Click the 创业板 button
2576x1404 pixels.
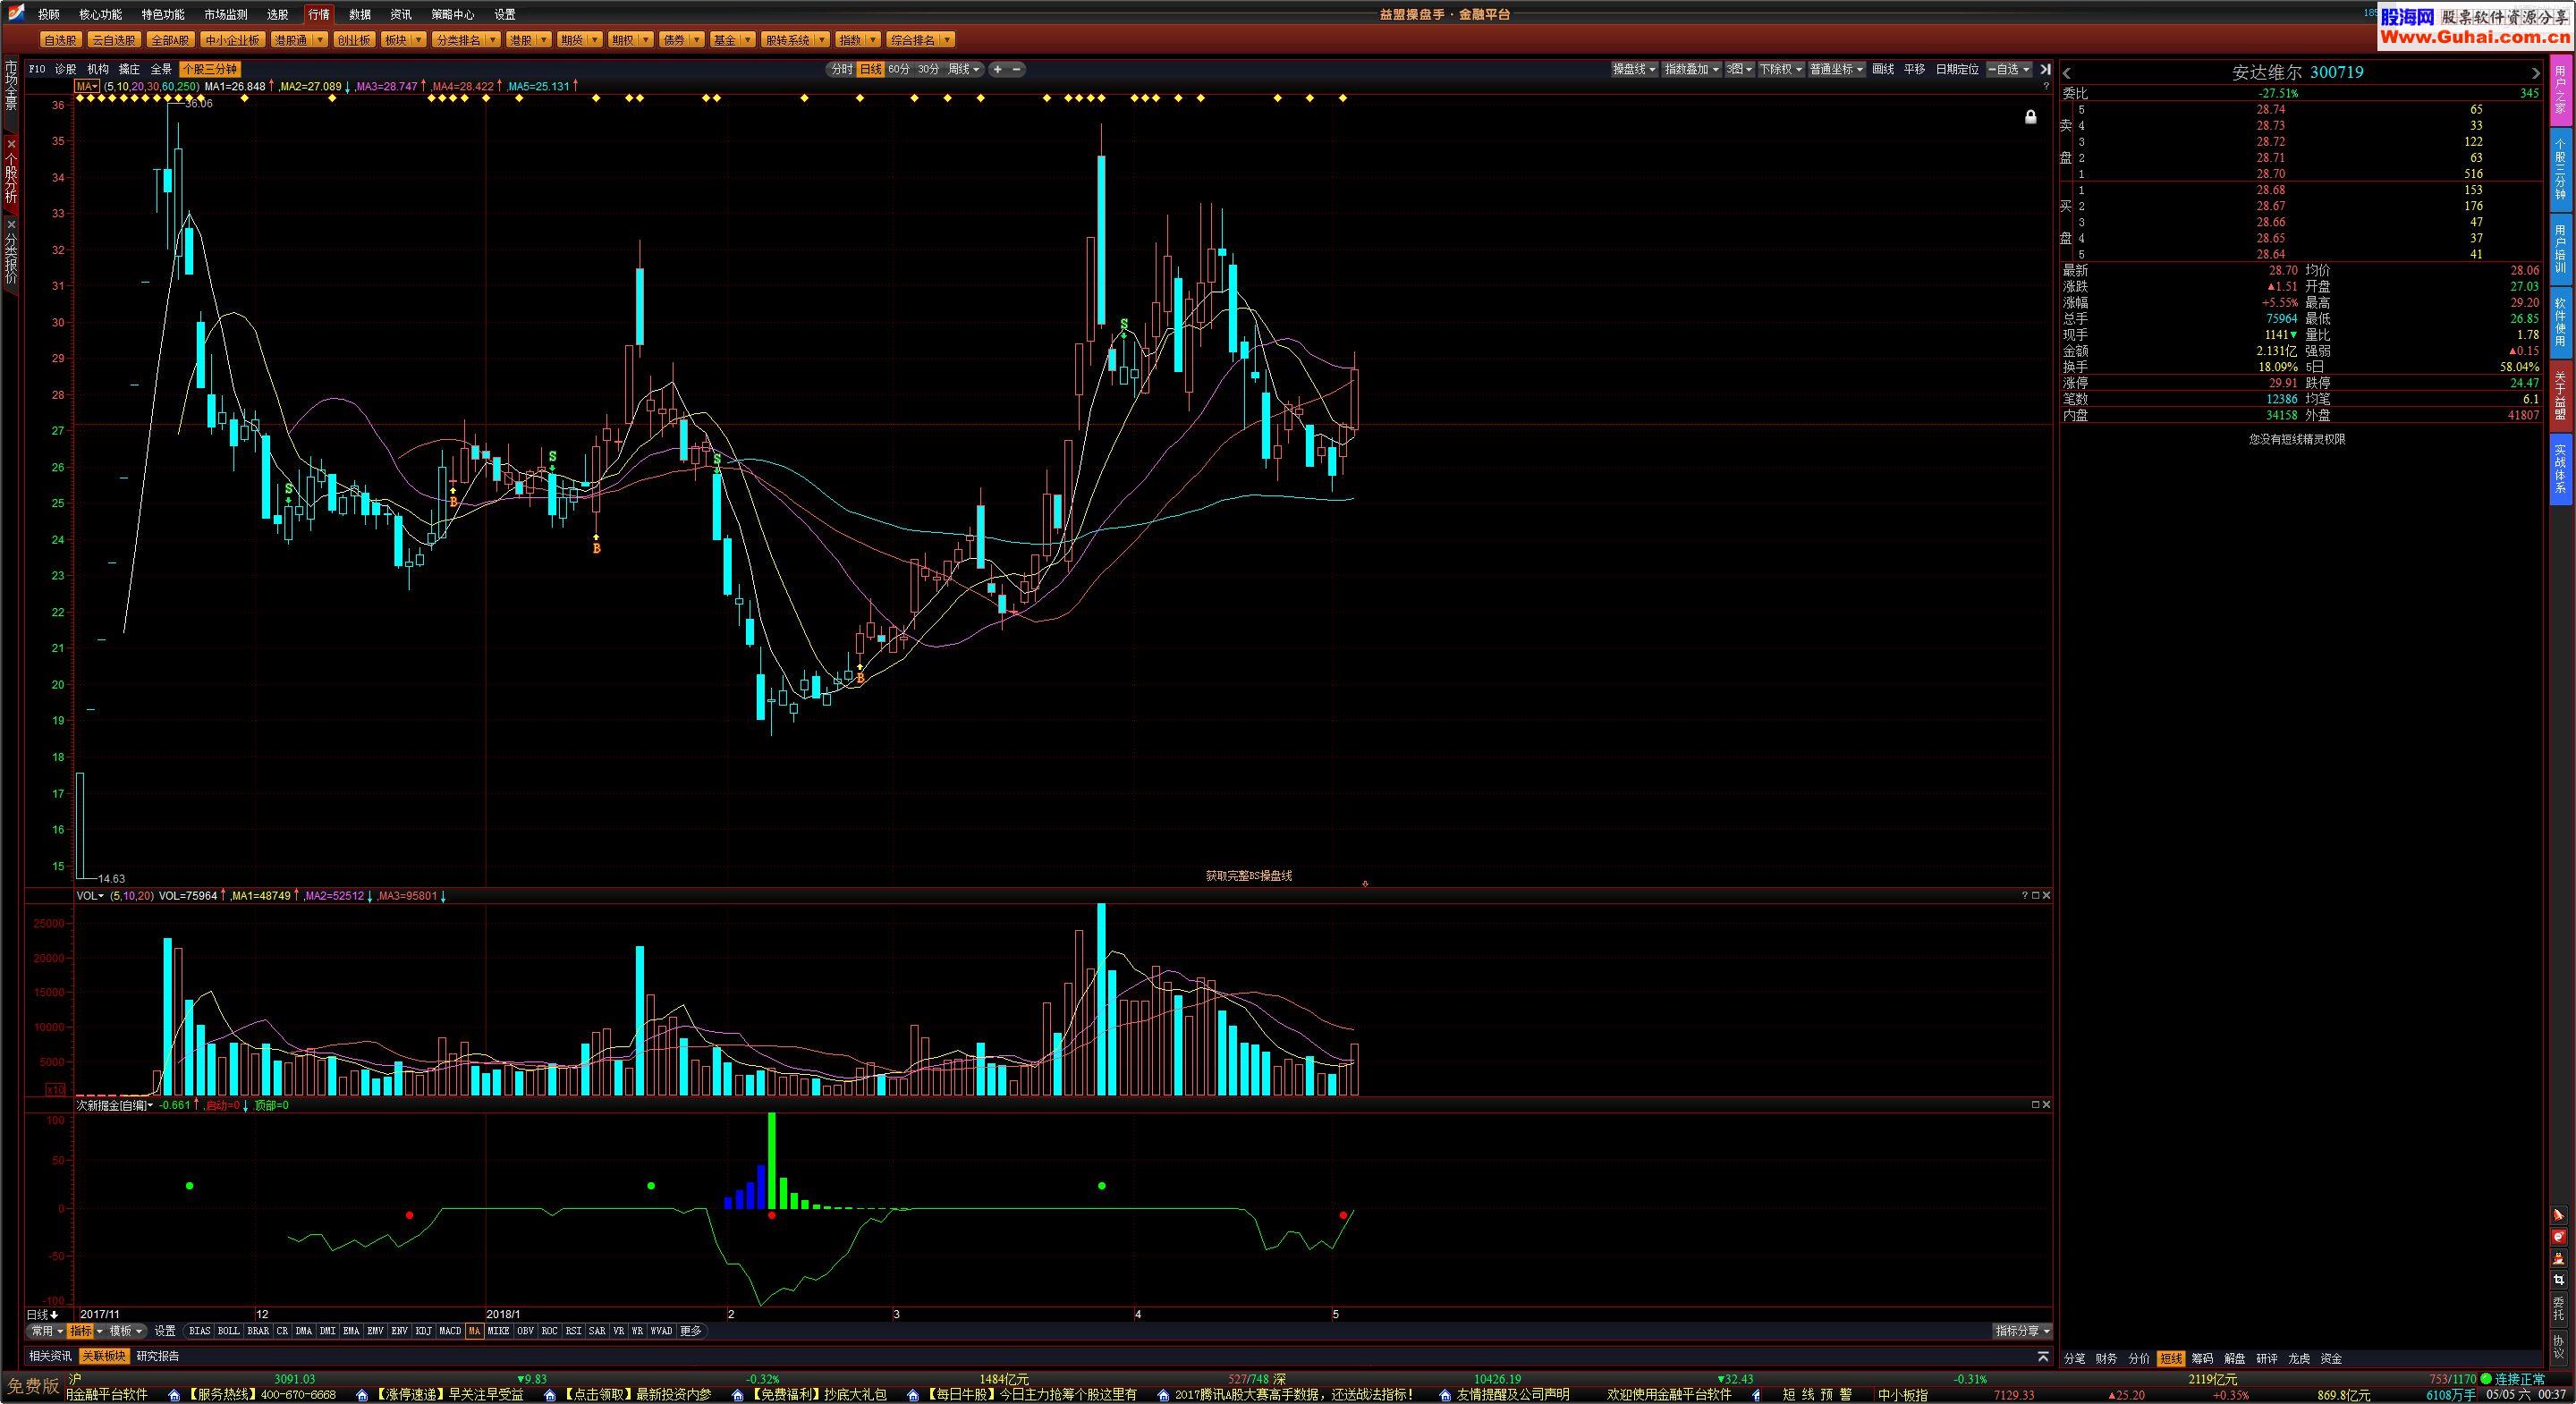tap(354, 40)
